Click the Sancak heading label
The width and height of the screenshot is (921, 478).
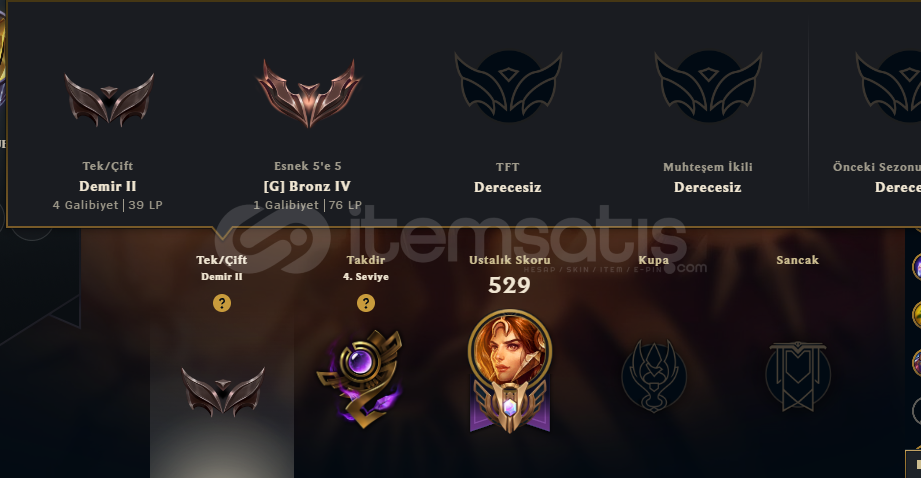click(798, 260)
